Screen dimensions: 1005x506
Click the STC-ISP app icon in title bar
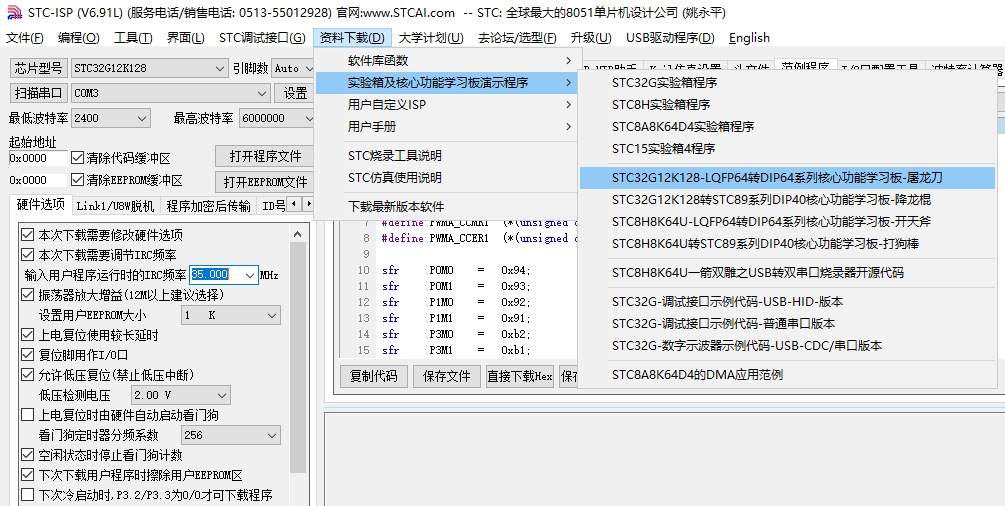coord(13,13)
